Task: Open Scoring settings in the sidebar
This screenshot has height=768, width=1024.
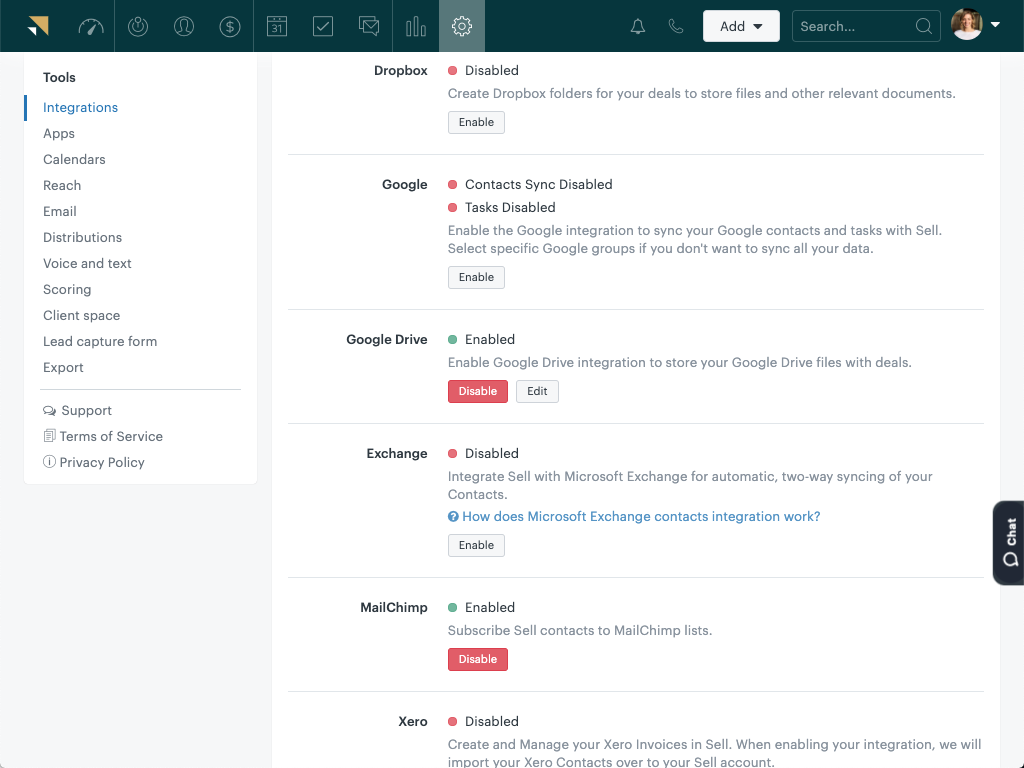Action: (67, 289)
